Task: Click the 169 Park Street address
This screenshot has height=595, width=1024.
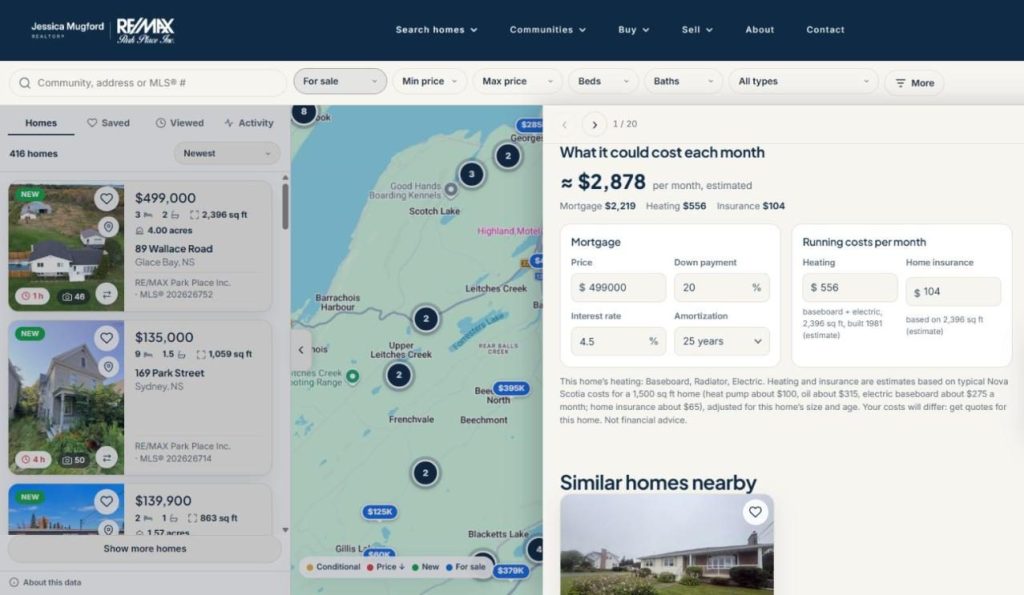Action: coord(169,373)
